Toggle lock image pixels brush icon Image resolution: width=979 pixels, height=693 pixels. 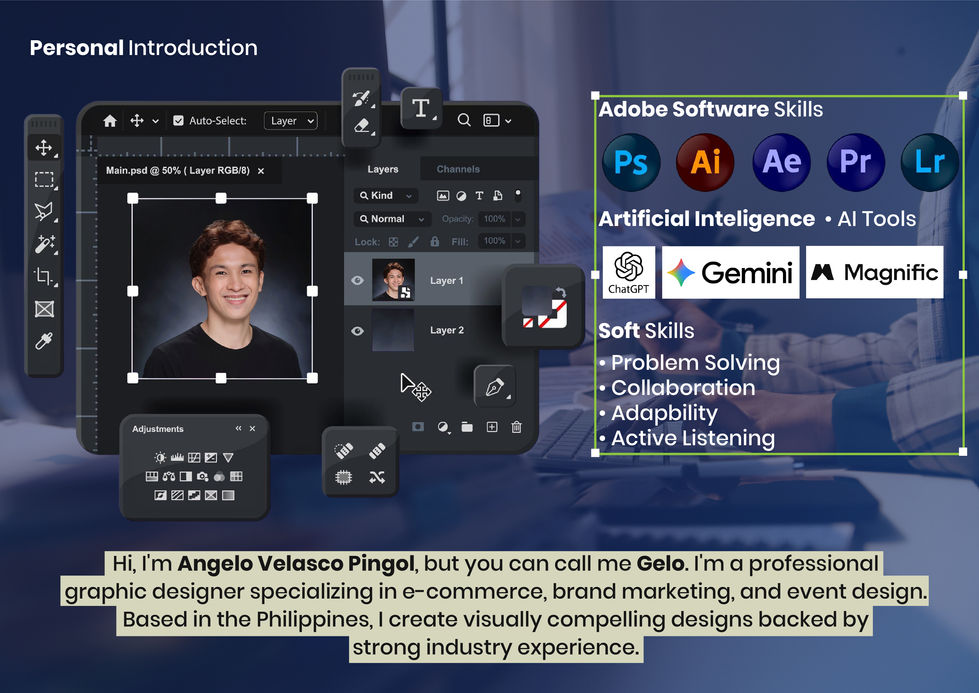(413, 242)
